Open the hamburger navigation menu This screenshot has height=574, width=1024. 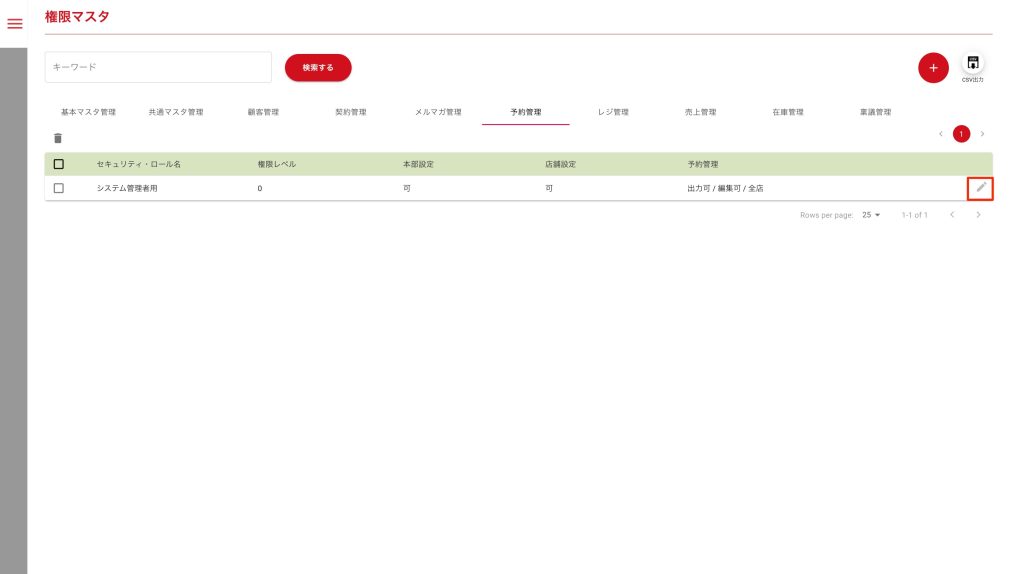15,24
